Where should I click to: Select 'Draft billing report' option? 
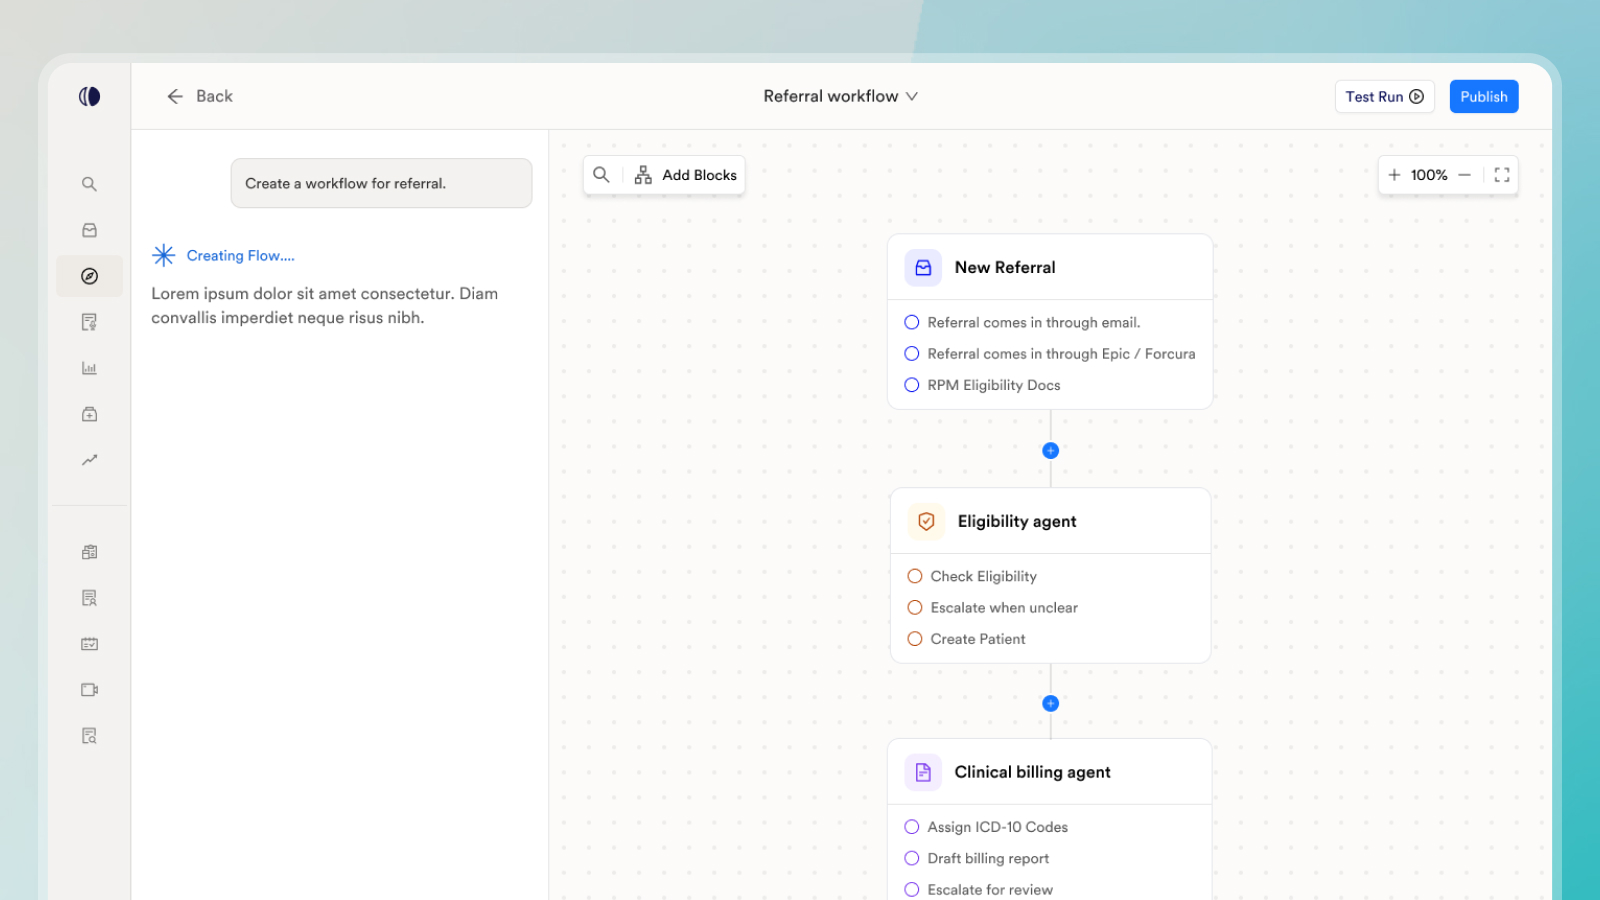pos(977,858)
